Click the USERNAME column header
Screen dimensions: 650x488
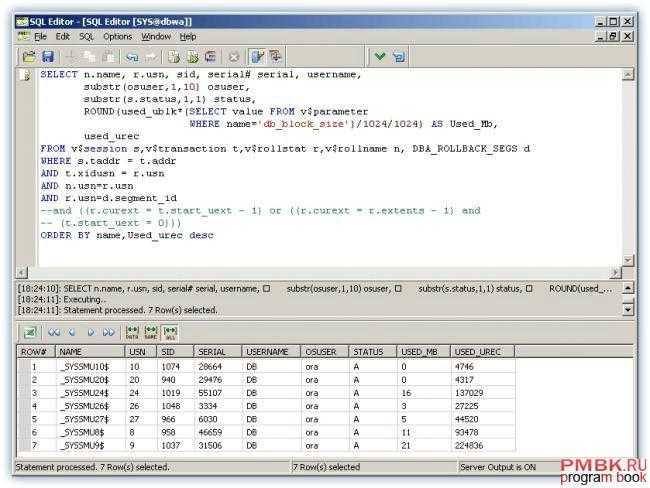tap(272, 352)
